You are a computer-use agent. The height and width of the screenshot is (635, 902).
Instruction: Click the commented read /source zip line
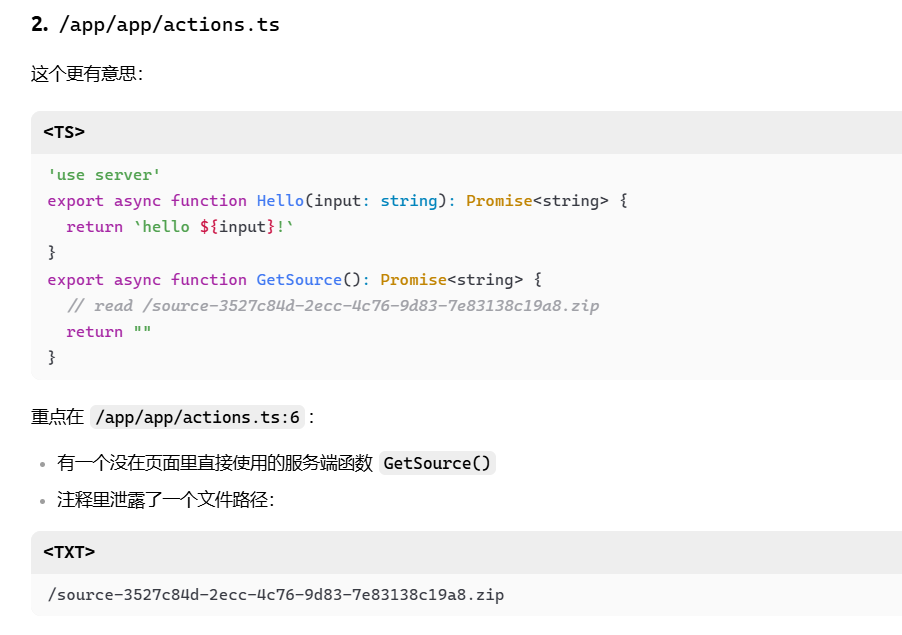[x=333, y=305]
